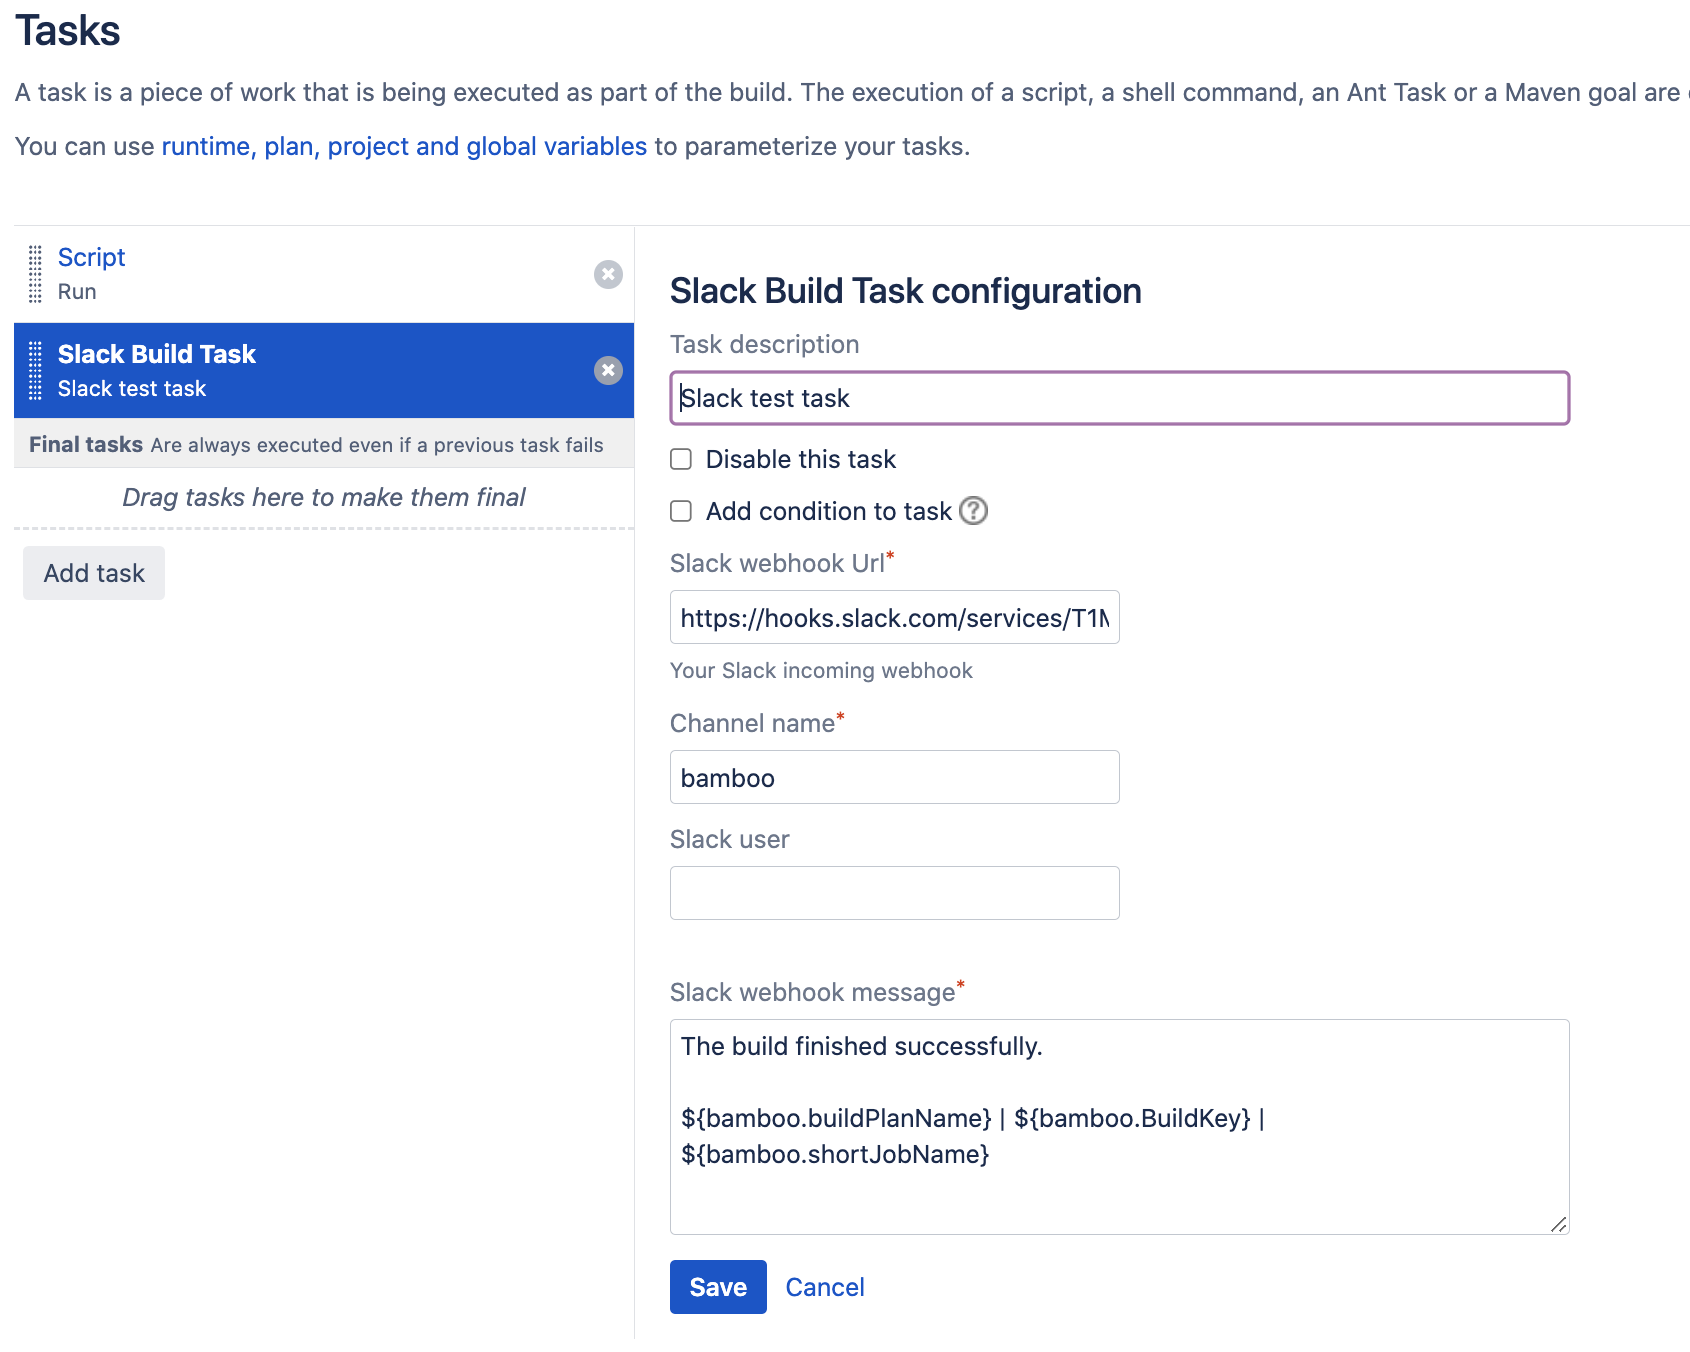Click into the Slack webhook Url field
Image resolution: width=1690 pixels, height=1352 pixels.
tap(894, 618)
